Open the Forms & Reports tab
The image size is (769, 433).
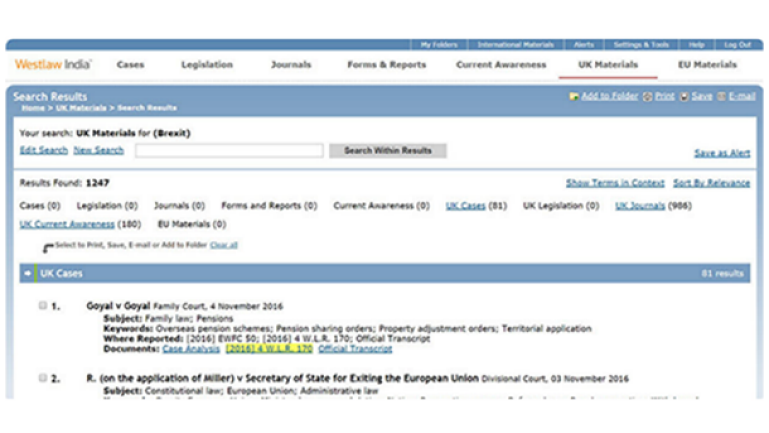(x=386, y=65)
